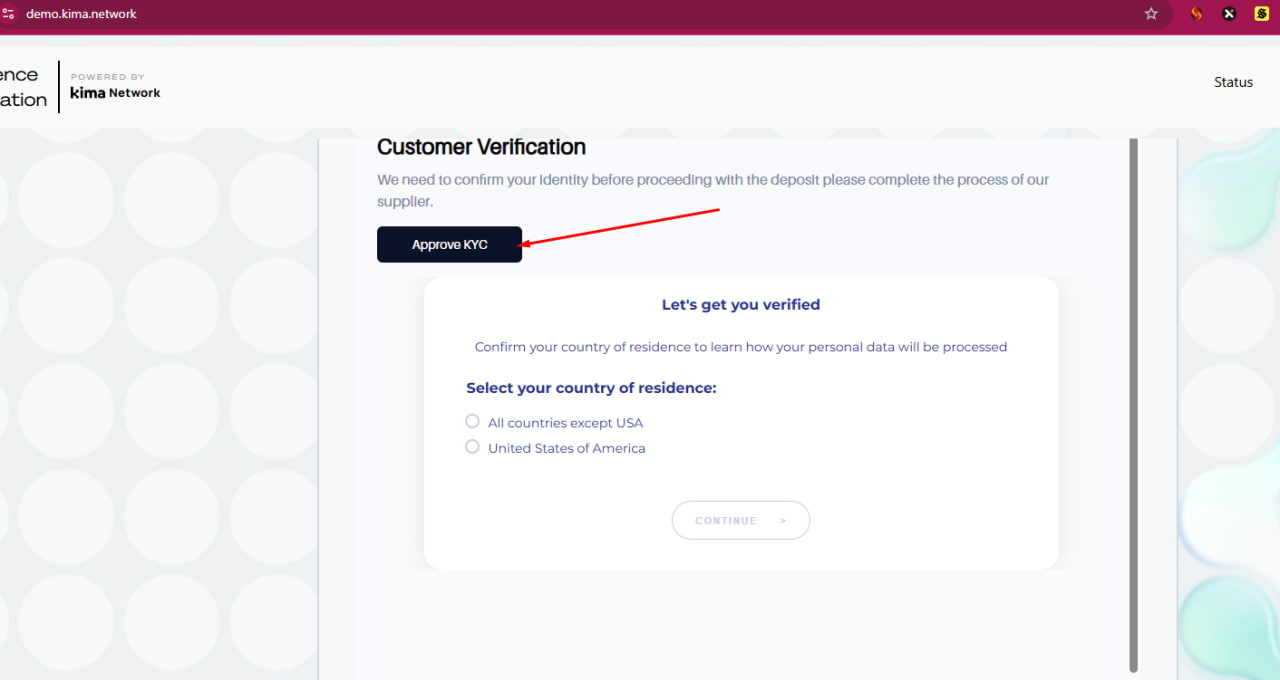Screen dimensions: 1280x680
Task: Select the United States of America radio button
Action: pyautogui.click(x=473, y=447)
